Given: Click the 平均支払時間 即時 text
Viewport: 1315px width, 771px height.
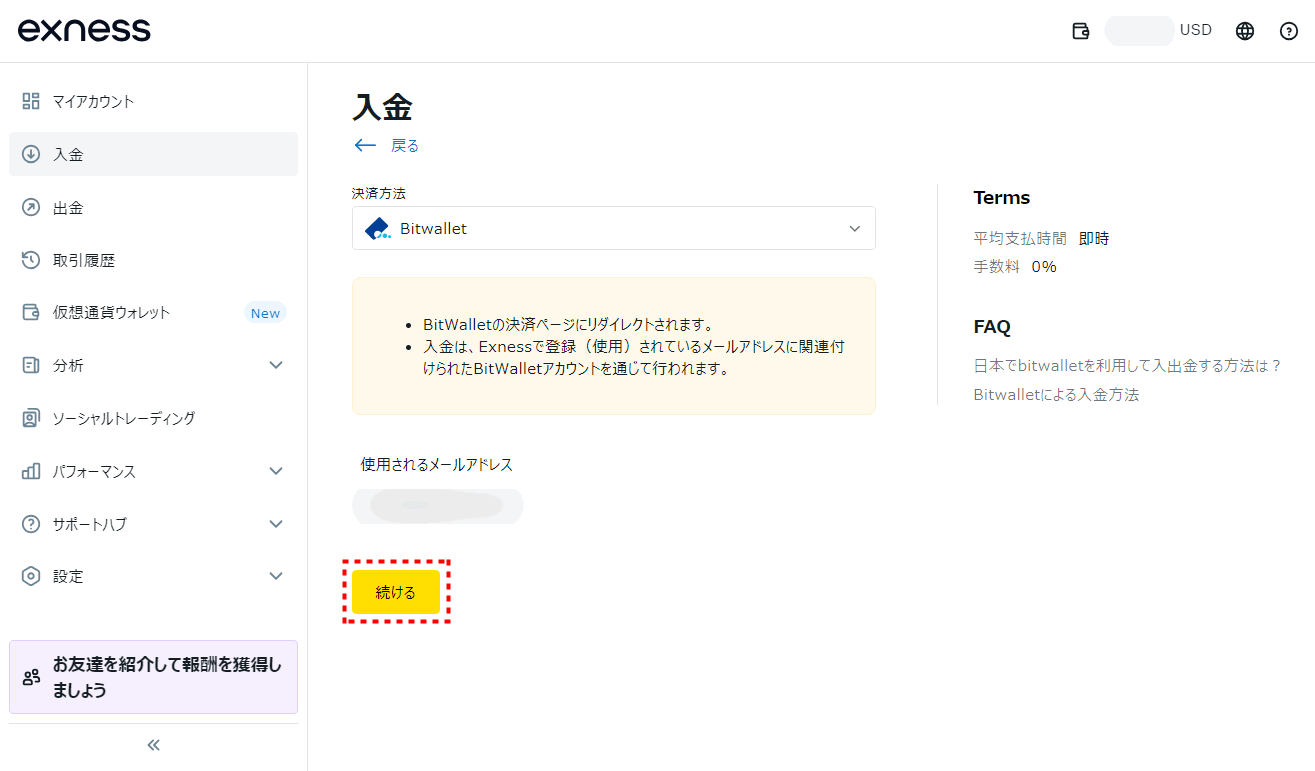Looking at the screenshot, I should click(x=1041, y=239).
